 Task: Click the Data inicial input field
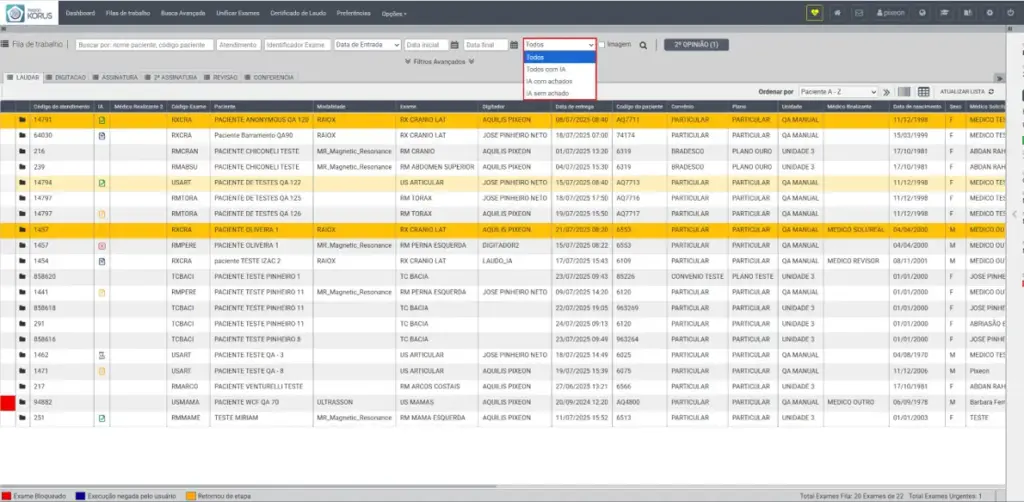point(426,45)
